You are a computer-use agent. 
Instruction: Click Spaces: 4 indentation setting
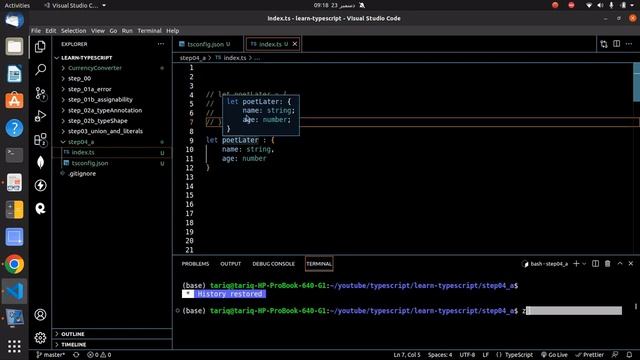(x=440, y=355)
